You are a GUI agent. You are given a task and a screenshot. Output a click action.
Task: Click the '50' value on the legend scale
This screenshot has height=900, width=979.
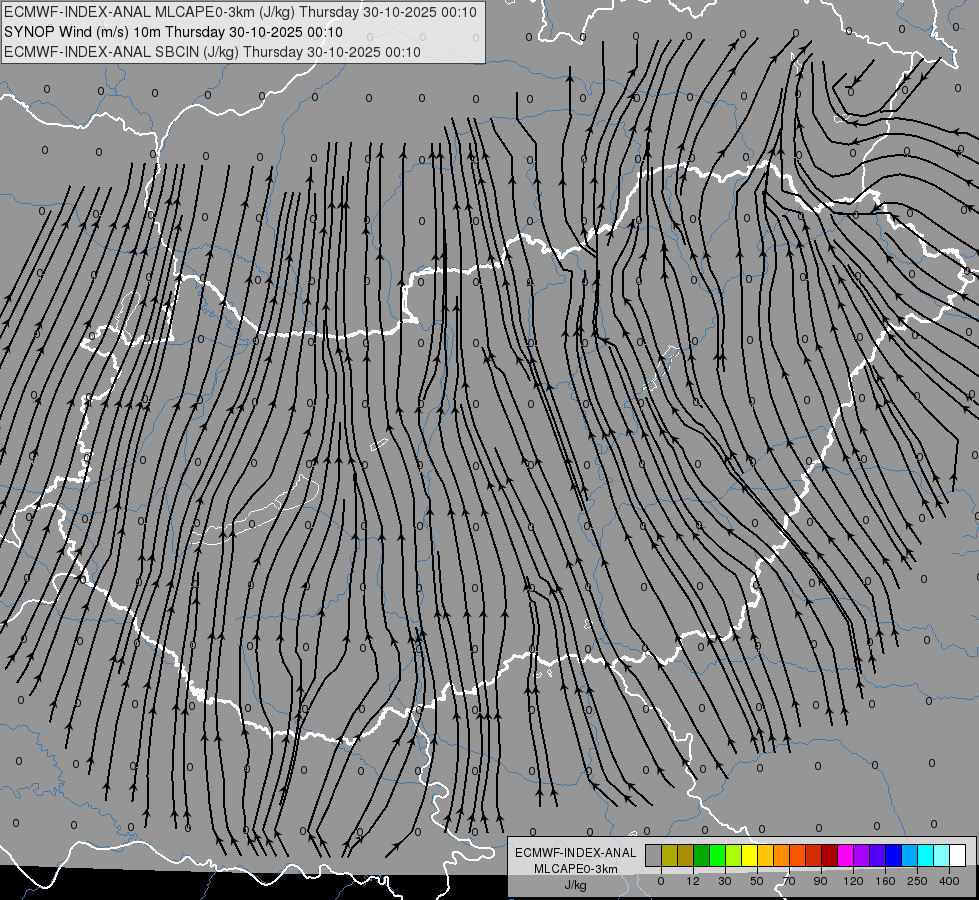pyautogui.click(x=757, y=881)
